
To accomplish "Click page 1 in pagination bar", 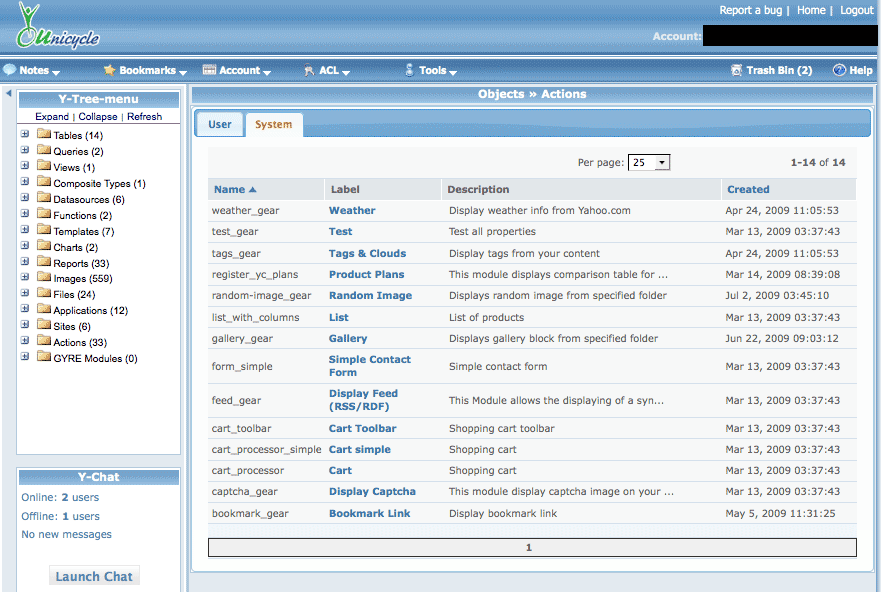I will pos(529,548).
